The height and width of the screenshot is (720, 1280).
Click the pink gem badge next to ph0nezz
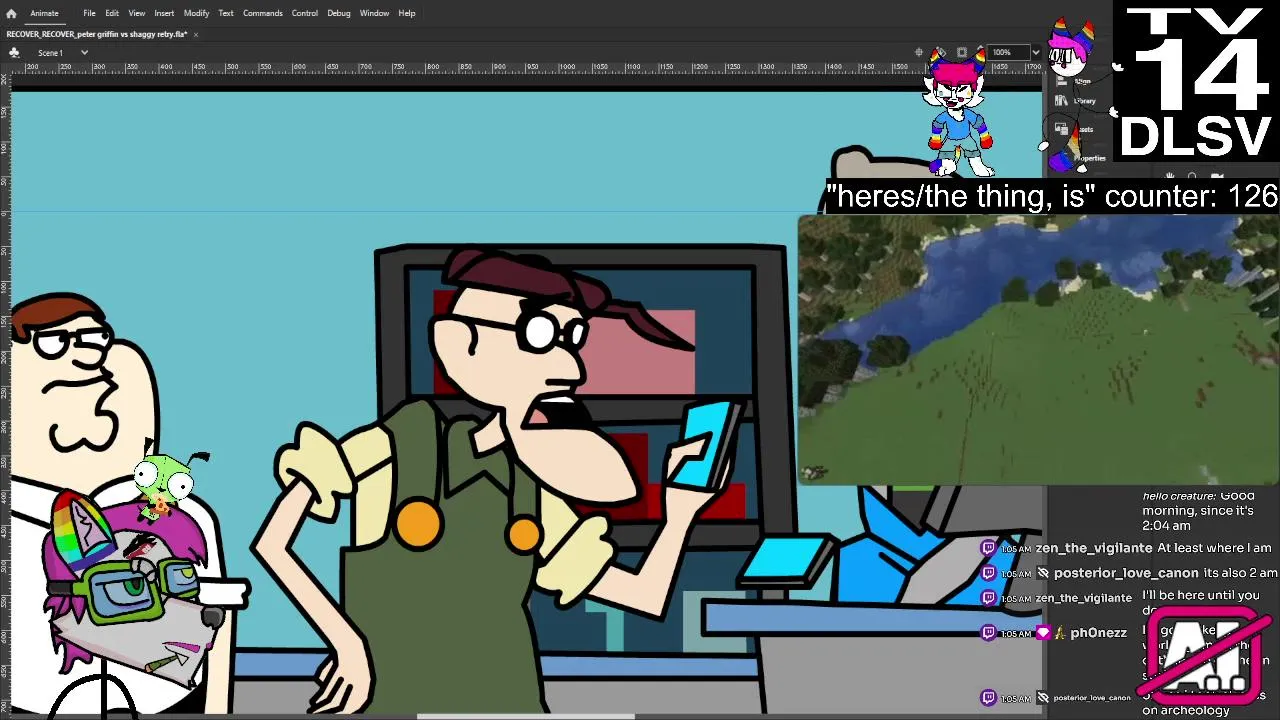1043,633
